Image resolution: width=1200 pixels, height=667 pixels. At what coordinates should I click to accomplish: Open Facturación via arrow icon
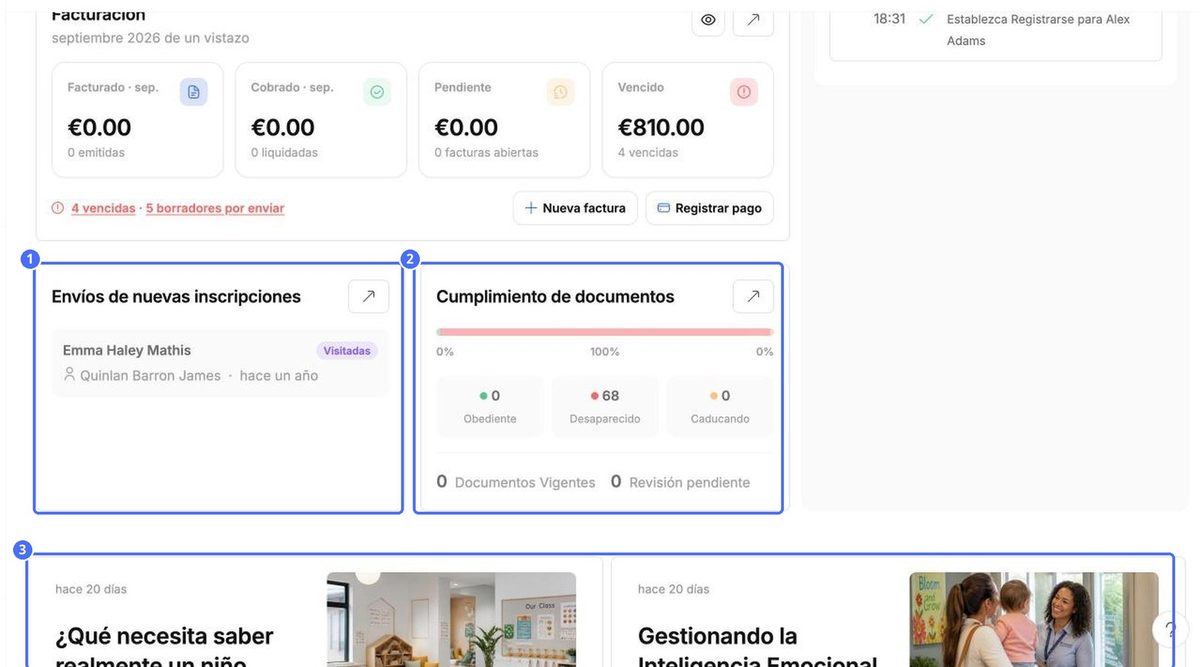click(x=753, y=20)
